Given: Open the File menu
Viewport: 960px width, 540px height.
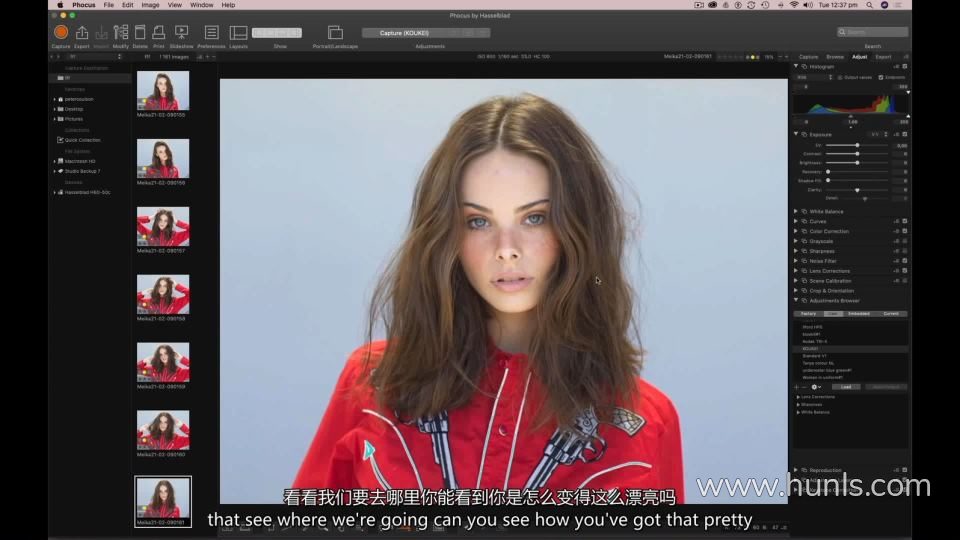Looking at the screenshot, I should (x=108, y=5).
